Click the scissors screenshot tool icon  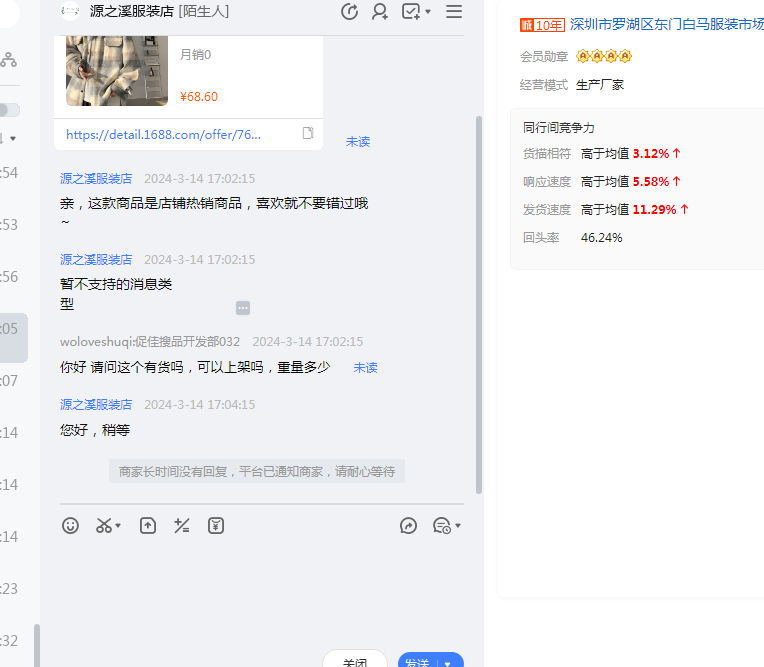[104, 525]
